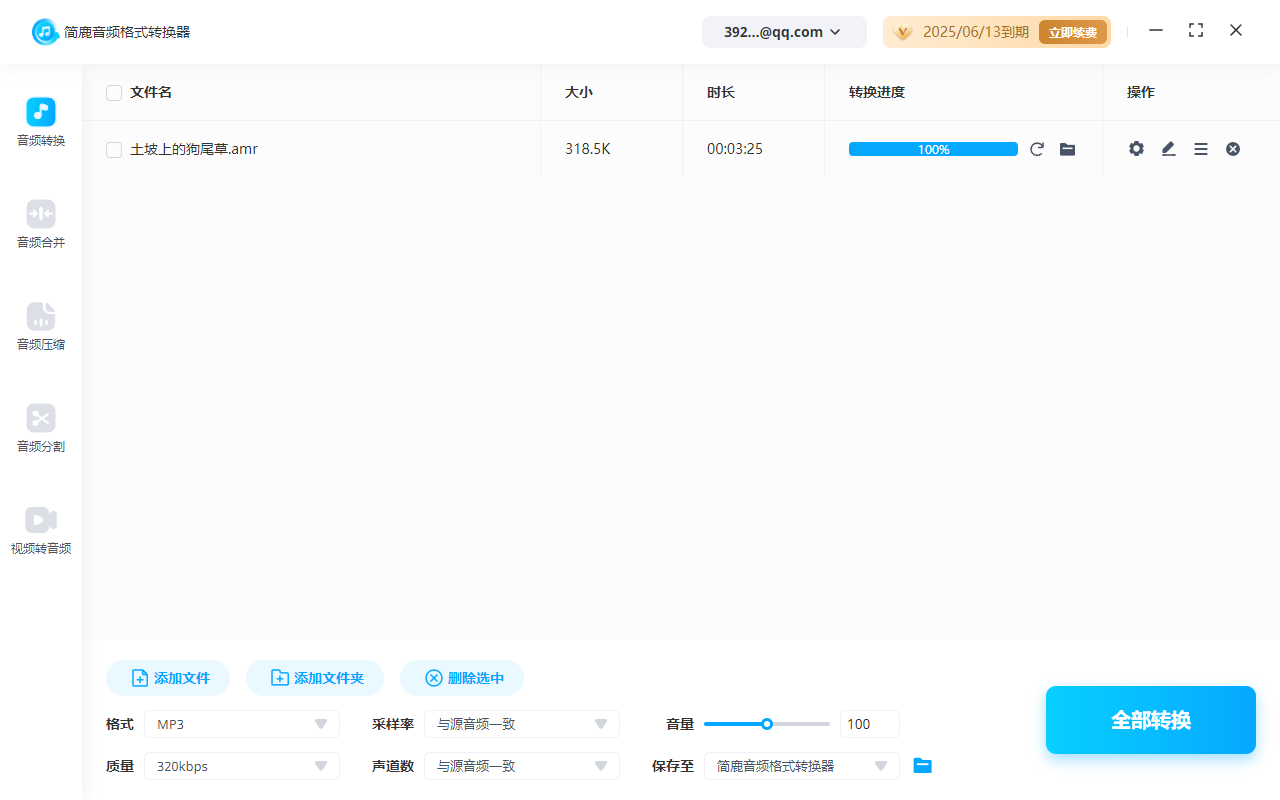Toggle the select-all checkbox in the header
This screenshot has height=800, width=1280.
coord(114,92)
